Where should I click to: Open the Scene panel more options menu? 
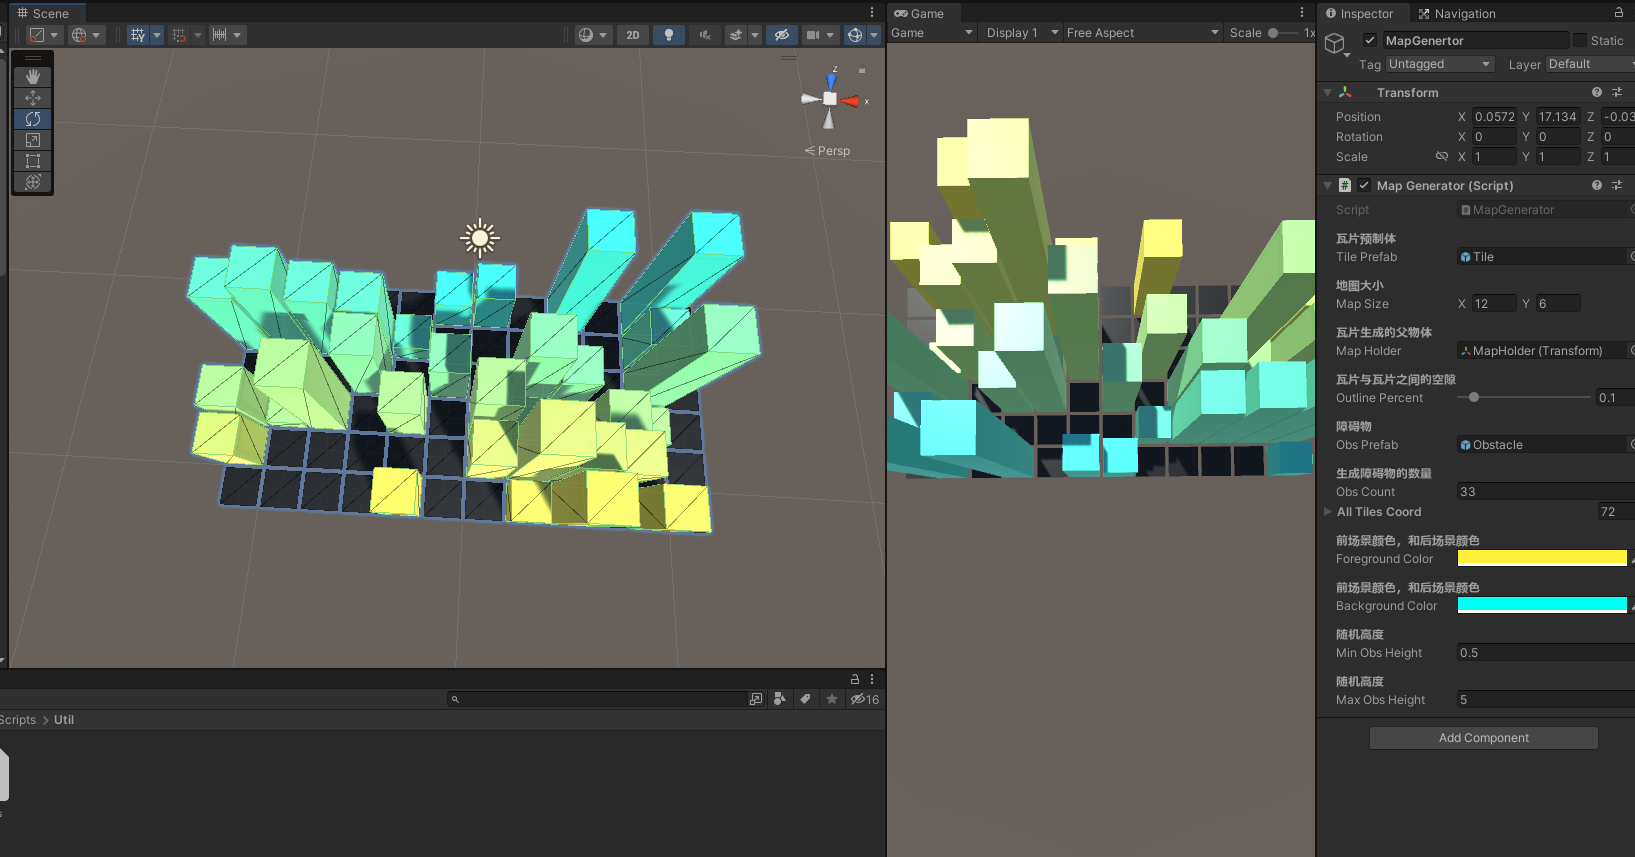[872, 13]
